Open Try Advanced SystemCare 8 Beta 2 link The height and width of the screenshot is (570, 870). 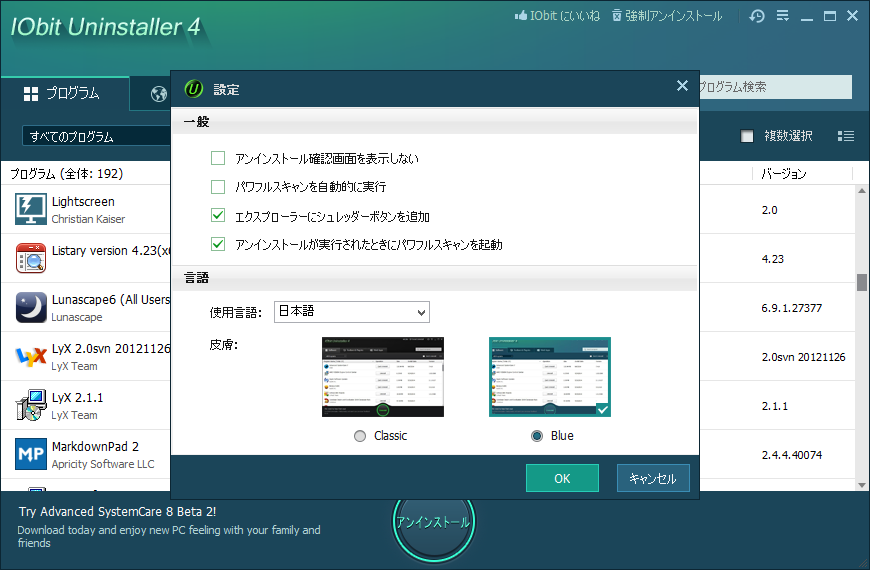[117, 512]
